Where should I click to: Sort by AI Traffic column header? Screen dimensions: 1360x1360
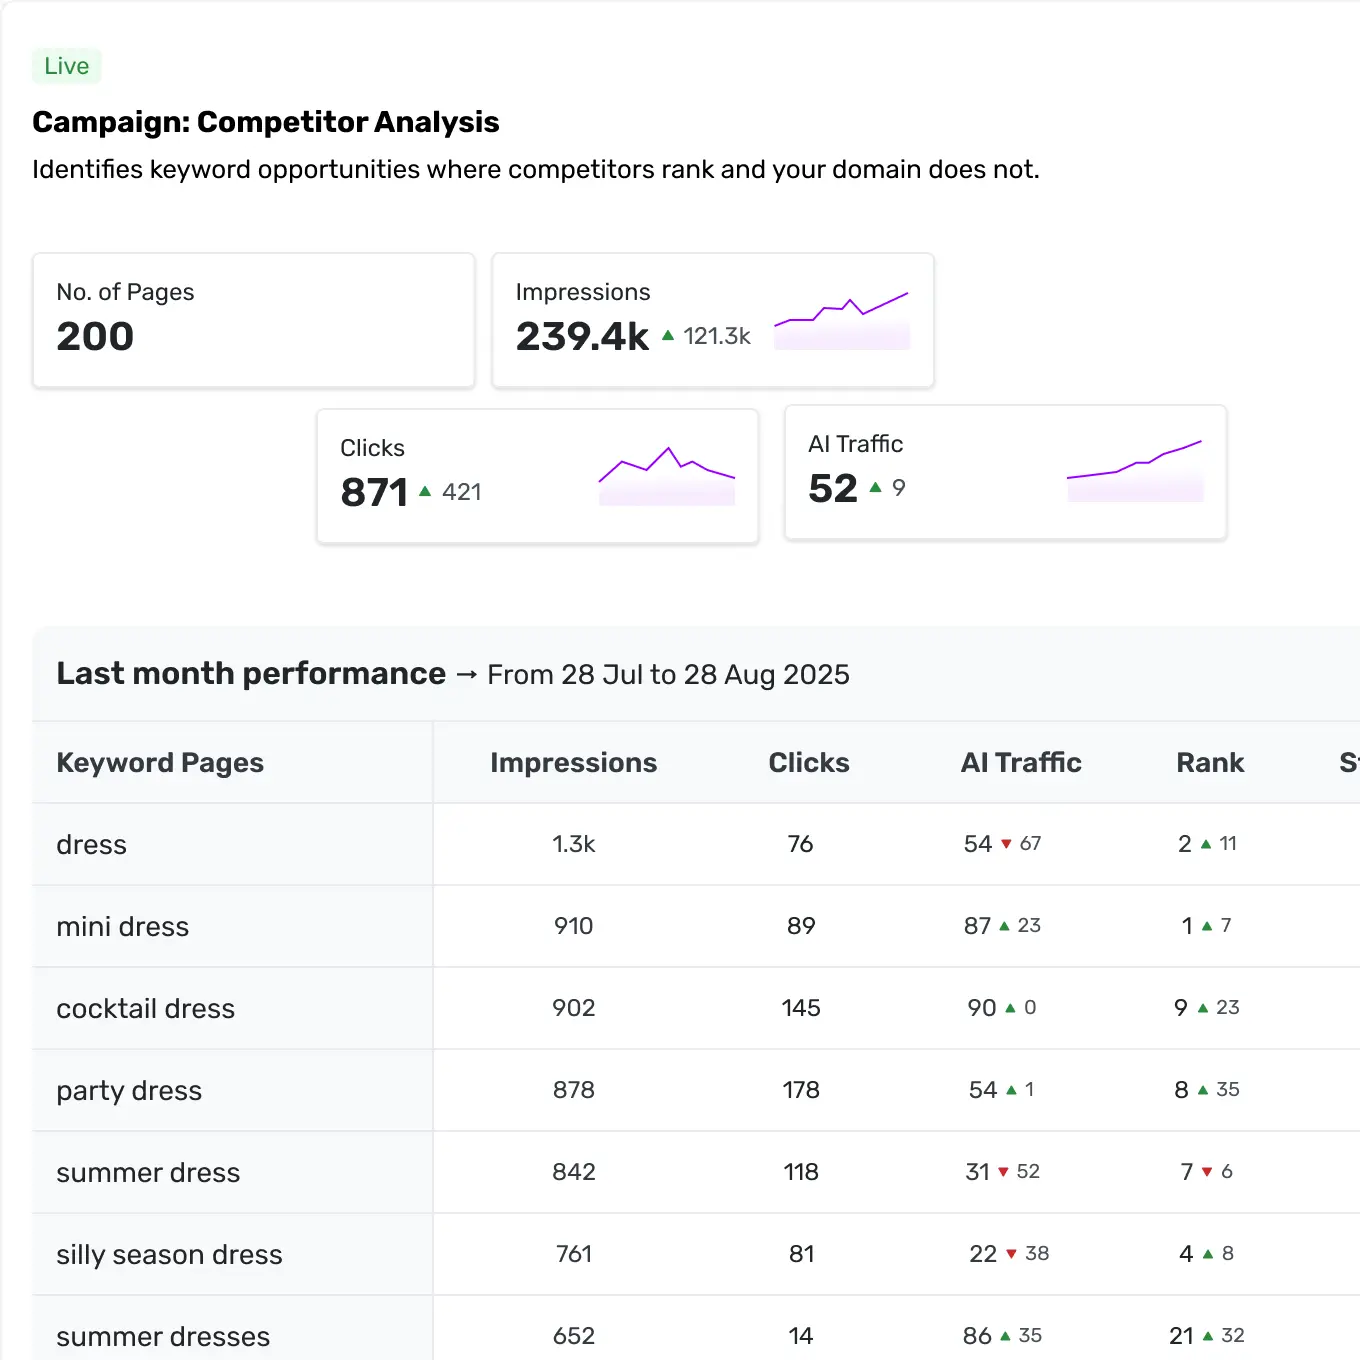1020,763
